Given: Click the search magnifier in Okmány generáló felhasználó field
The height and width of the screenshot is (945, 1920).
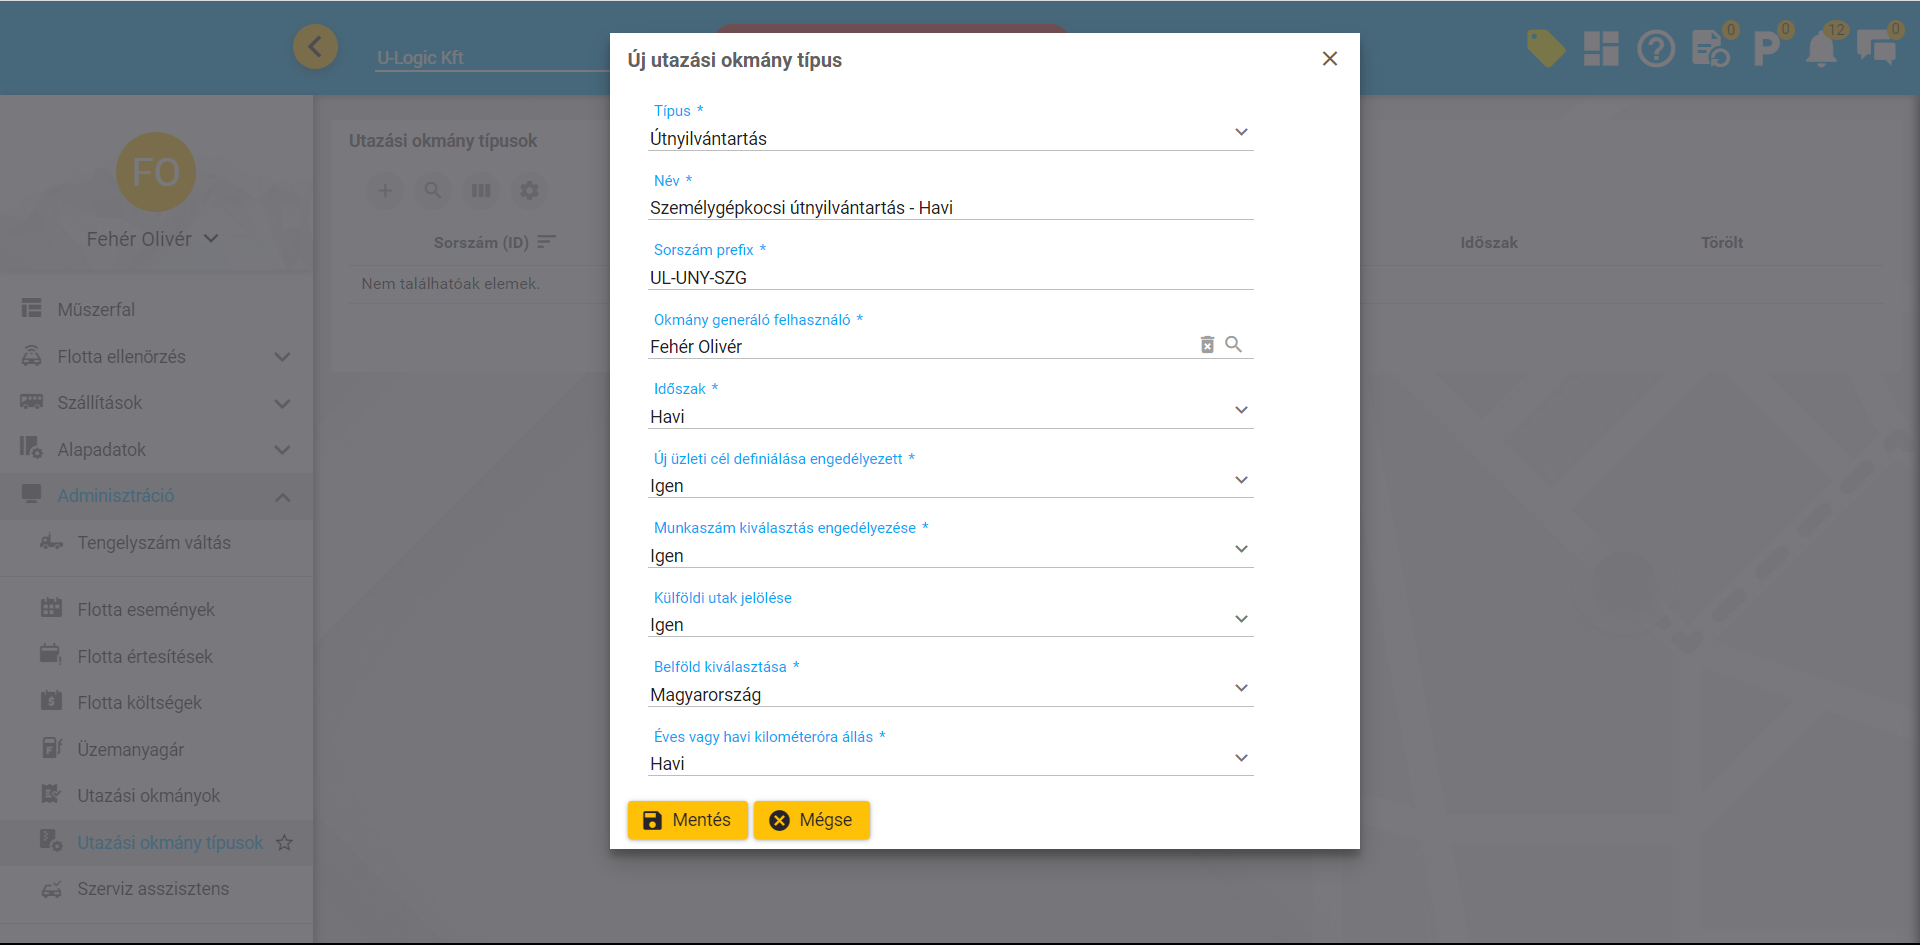Looking at the screenshot, I should (x=1234, y=345).
